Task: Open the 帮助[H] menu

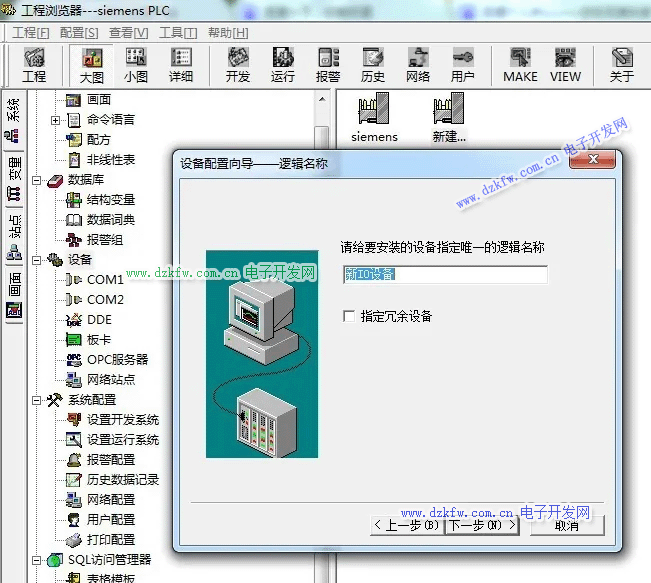Action: [x=228, y=32]
